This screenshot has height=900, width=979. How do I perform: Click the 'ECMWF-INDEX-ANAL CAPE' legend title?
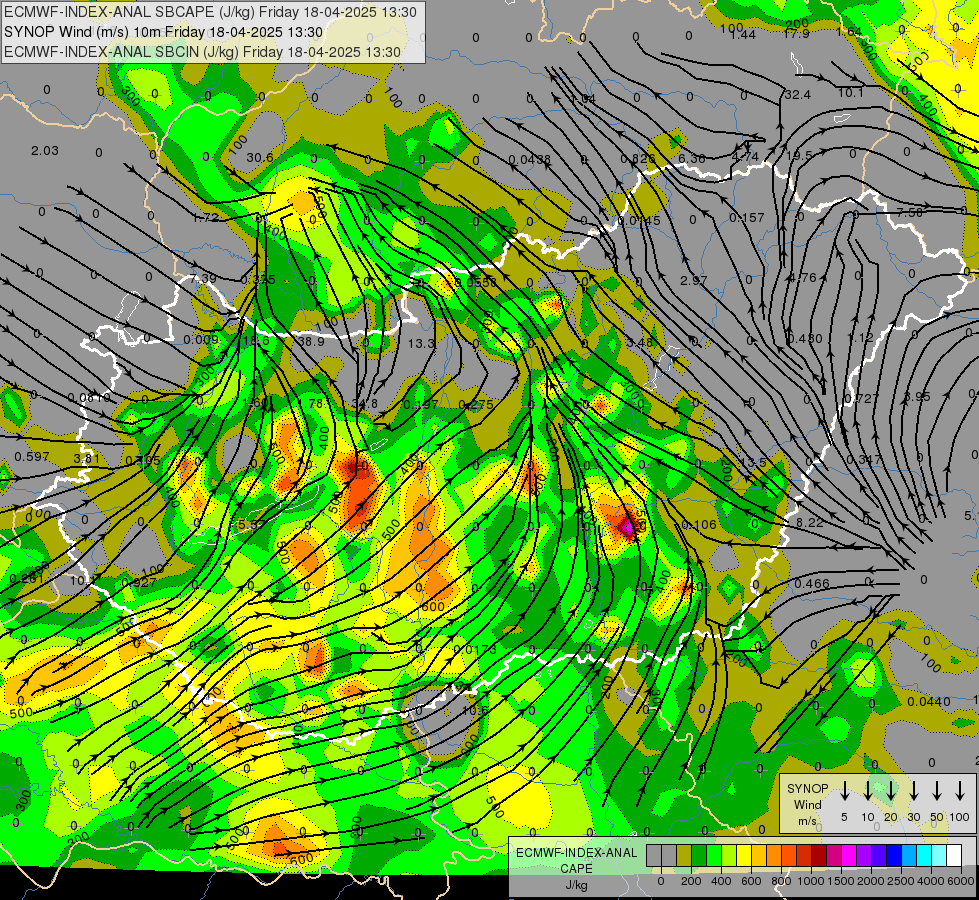pos(576,860)
